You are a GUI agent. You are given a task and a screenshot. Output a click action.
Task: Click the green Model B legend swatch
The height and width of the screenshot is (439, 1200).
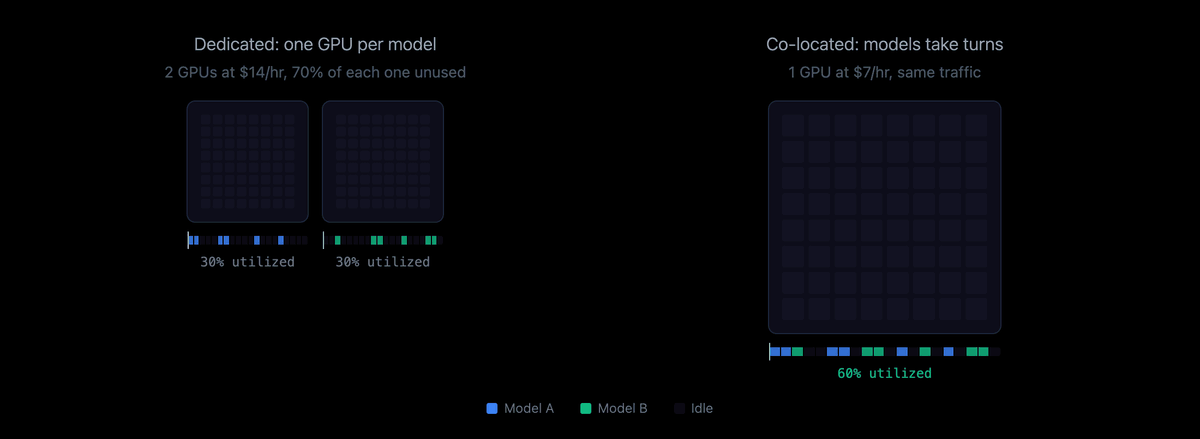click(x=586, y=408)
